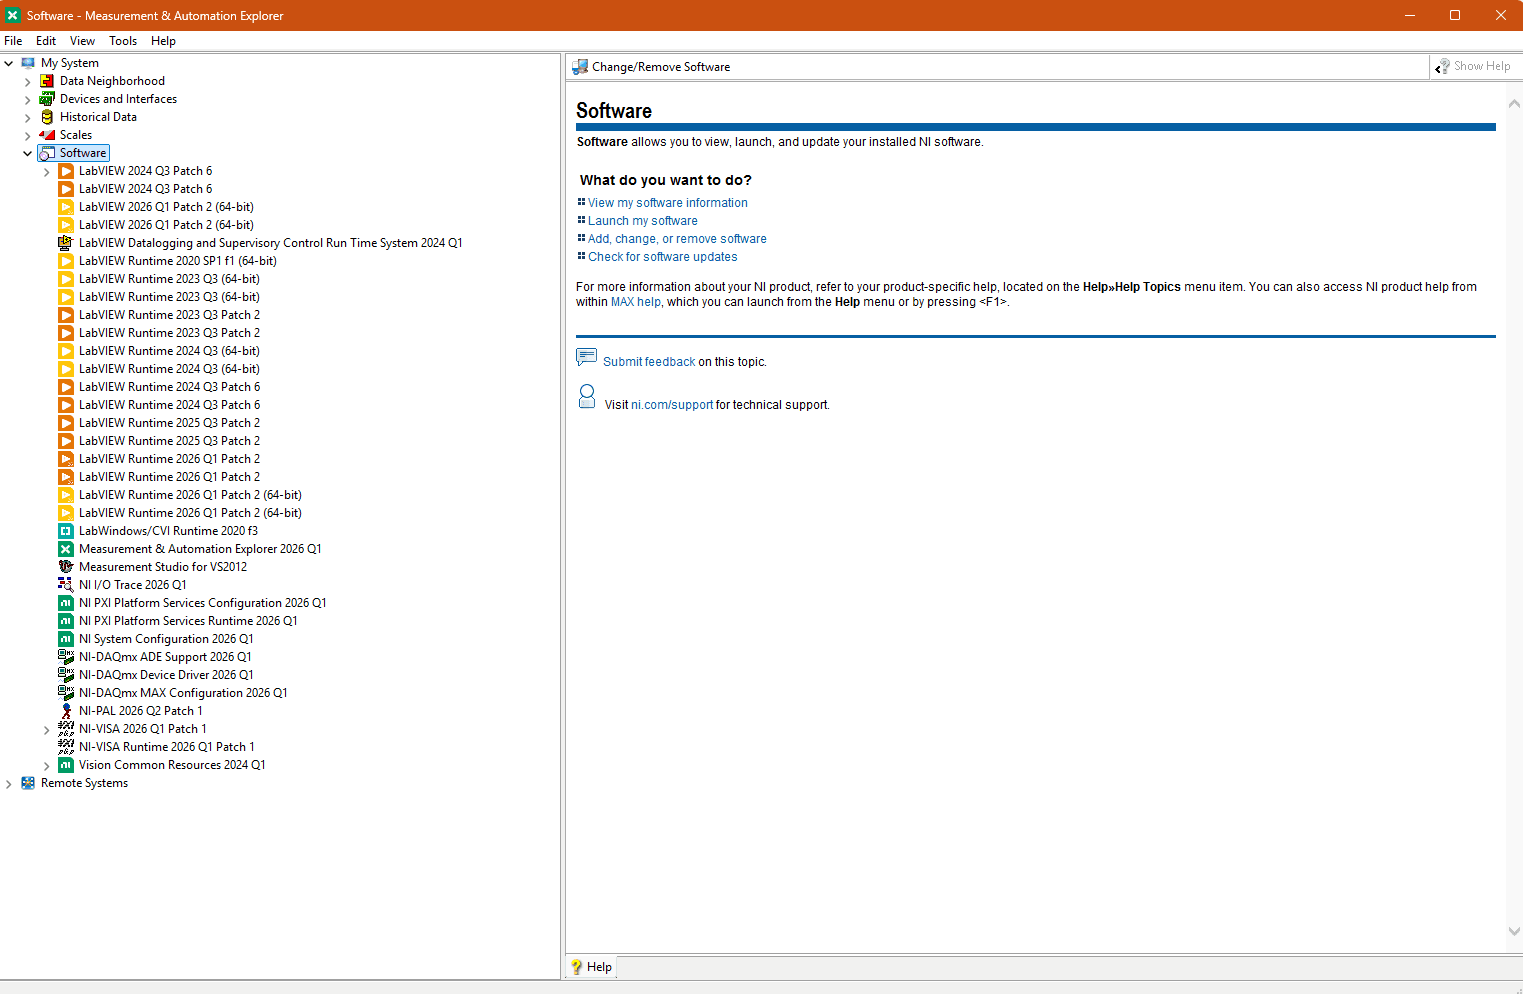Click the NI PXI Platform Services Configuration icon

click(x=66, y=603)
